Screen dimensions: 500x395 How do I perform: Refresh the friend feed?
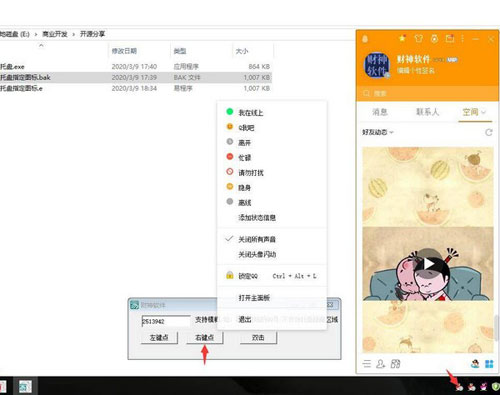489,132
